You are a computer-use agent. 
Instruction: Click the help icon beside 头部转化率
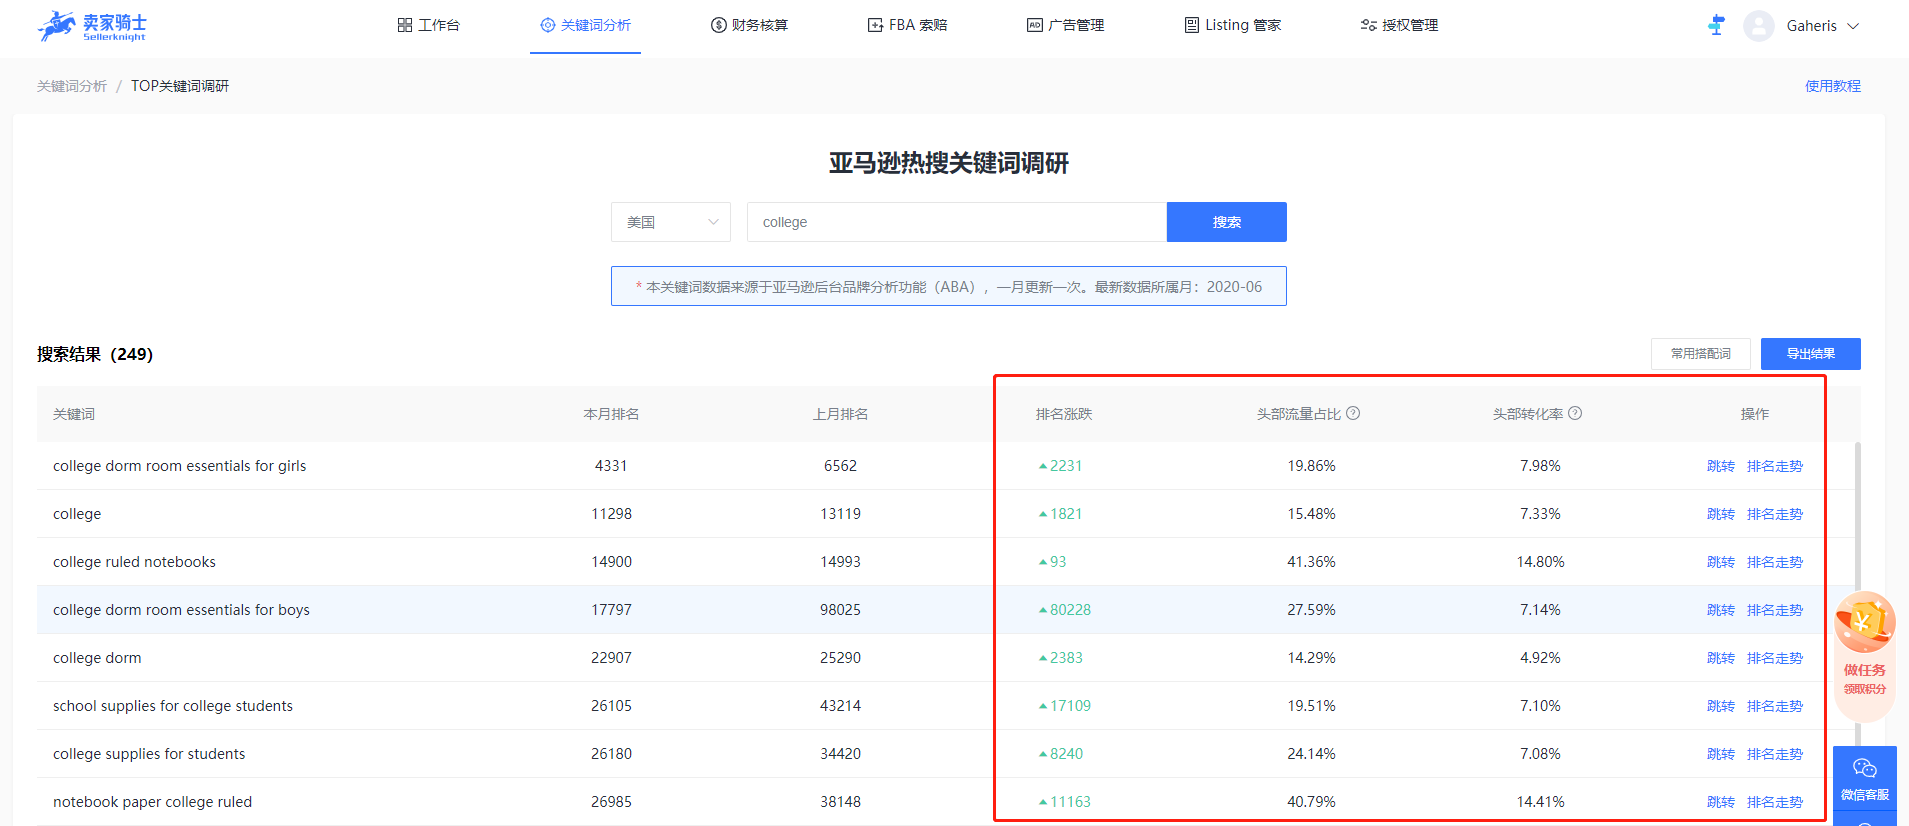1575,413
